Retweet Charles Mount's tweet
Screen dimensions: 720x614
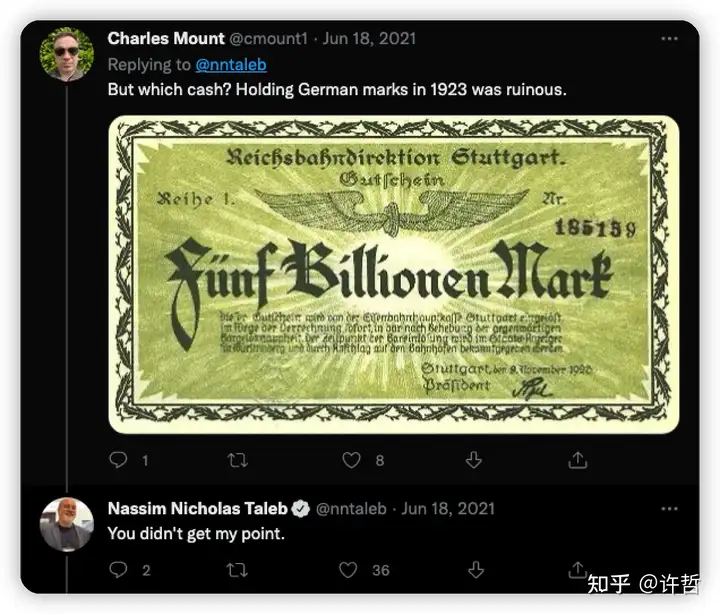click(237, 460)
